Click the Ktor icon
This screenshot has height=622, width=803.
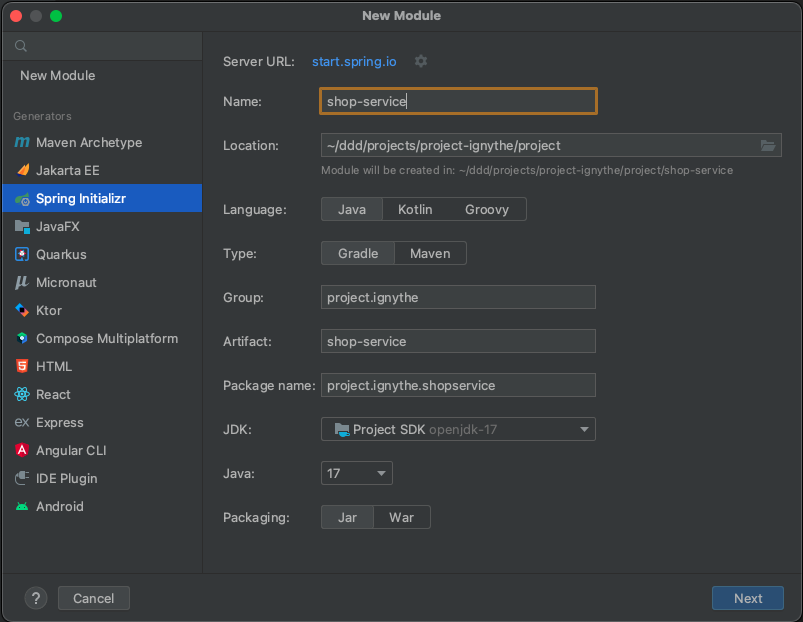22,310
